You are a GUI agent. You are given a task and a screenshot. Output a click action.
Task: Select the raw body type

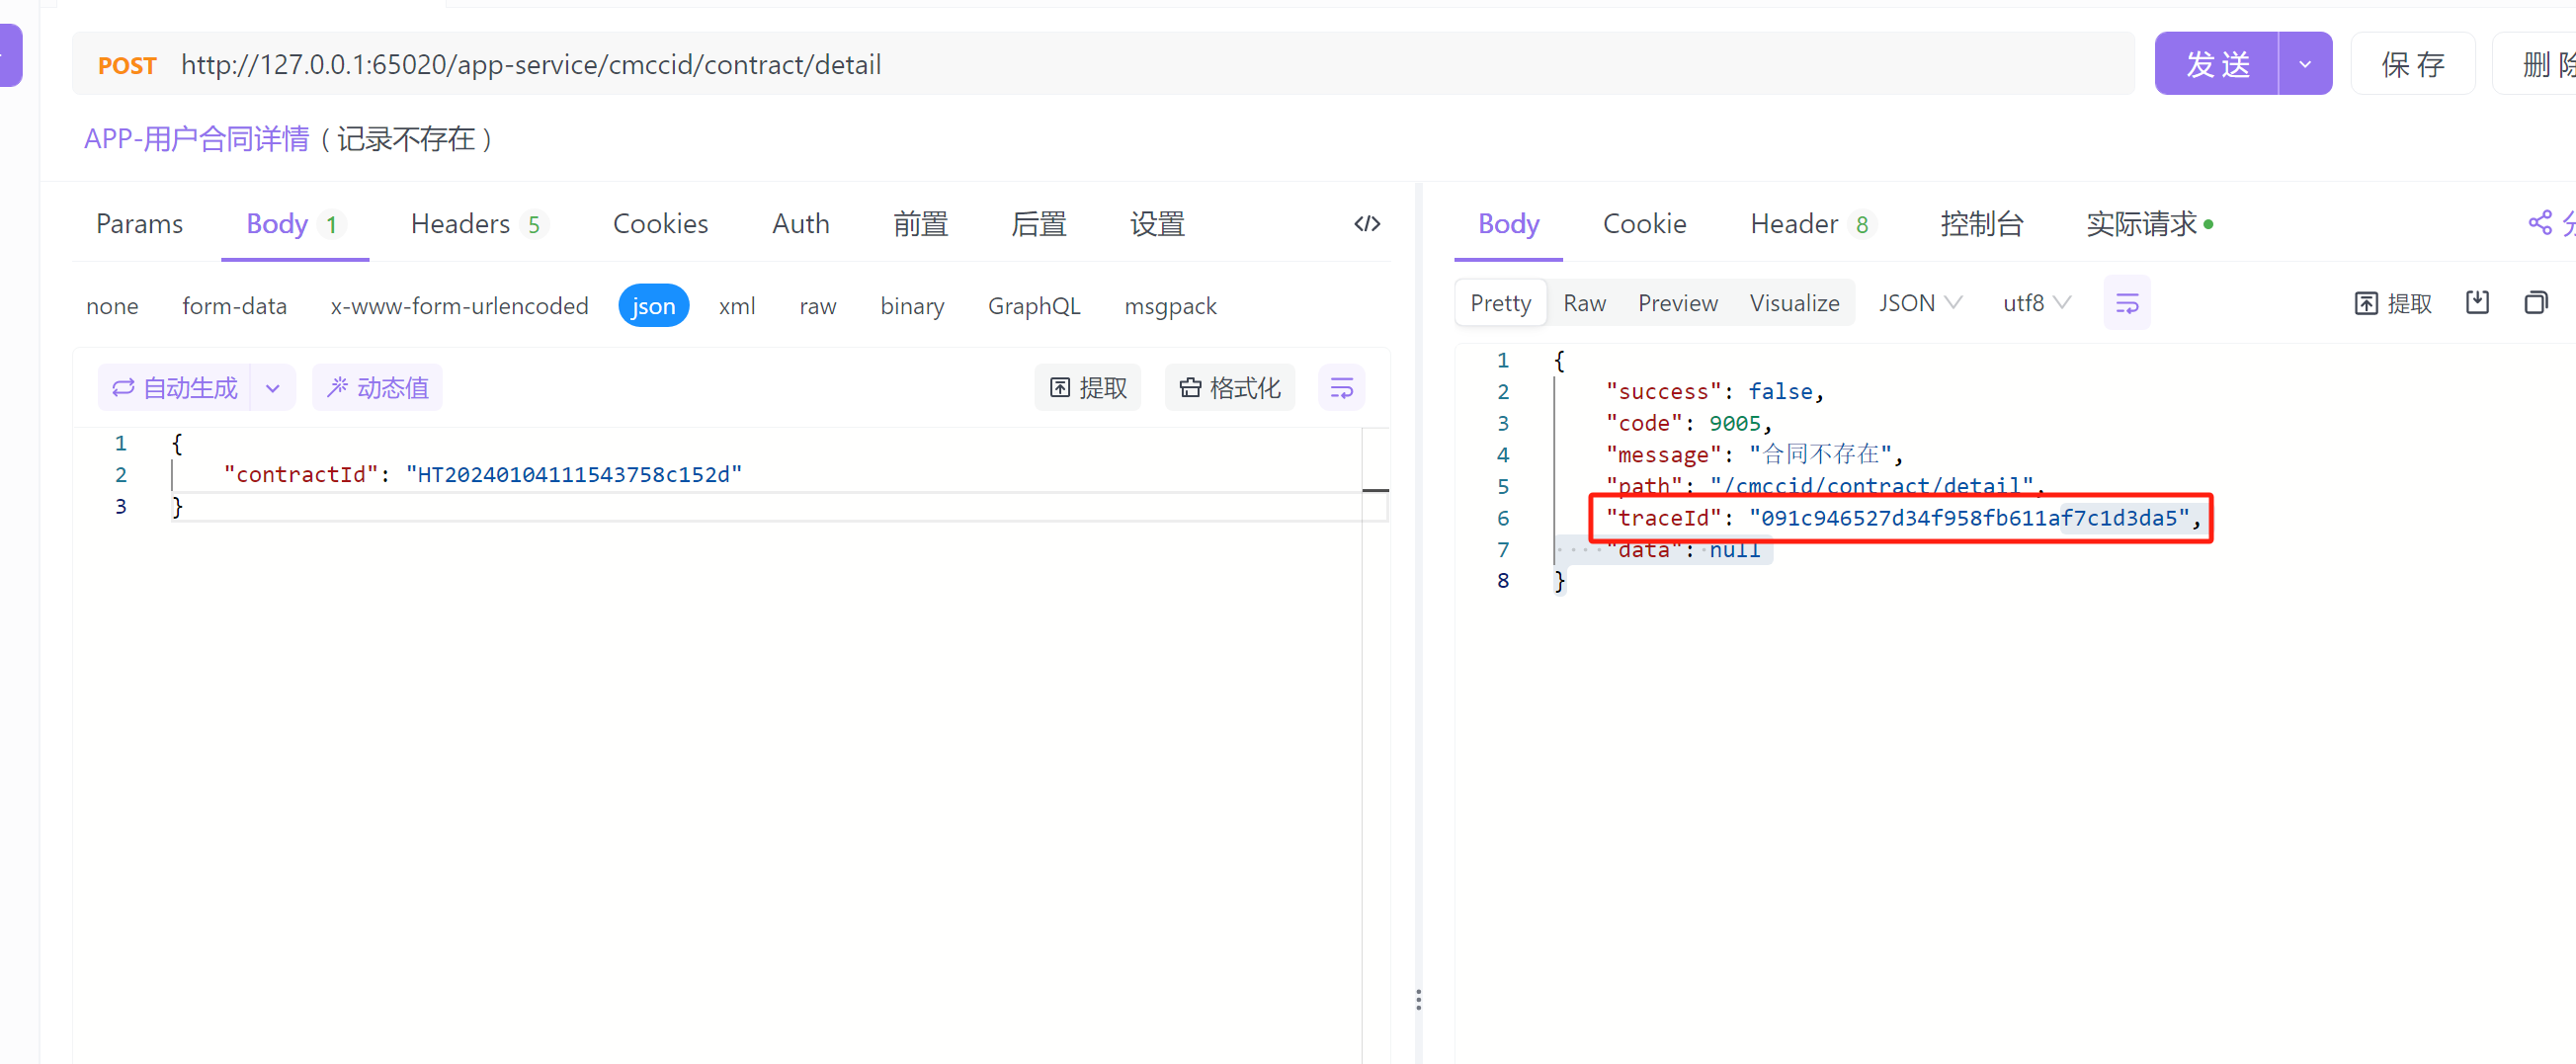point(817,306)
